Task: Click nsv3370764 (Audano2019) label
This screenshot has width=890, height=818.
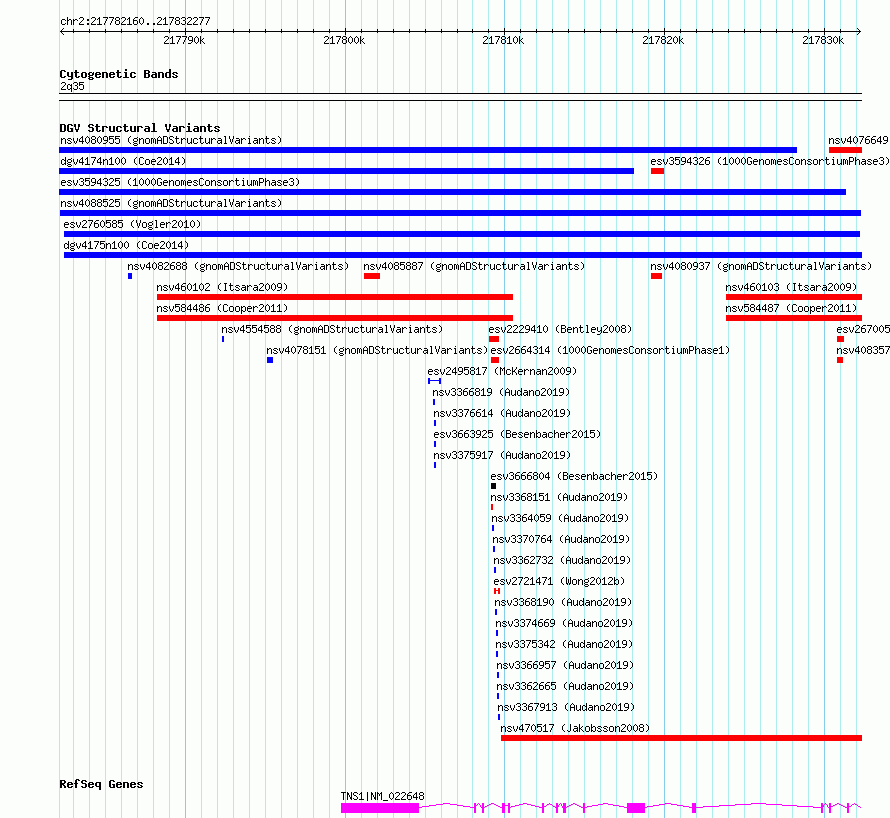Action: (x=561, y=539)
